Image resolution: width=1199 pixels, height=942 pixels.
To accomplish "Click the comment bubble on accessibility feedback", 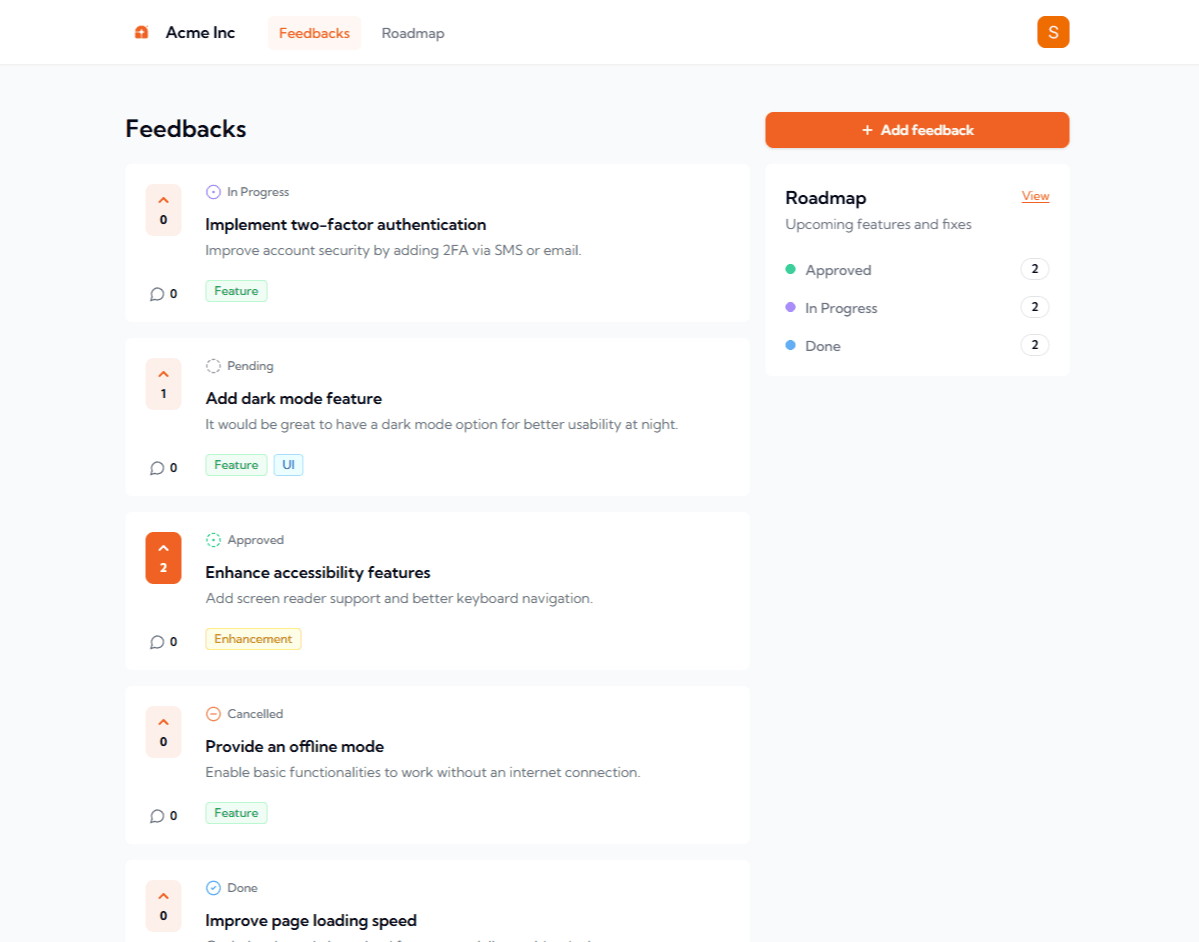I will [x=158, y=641].
